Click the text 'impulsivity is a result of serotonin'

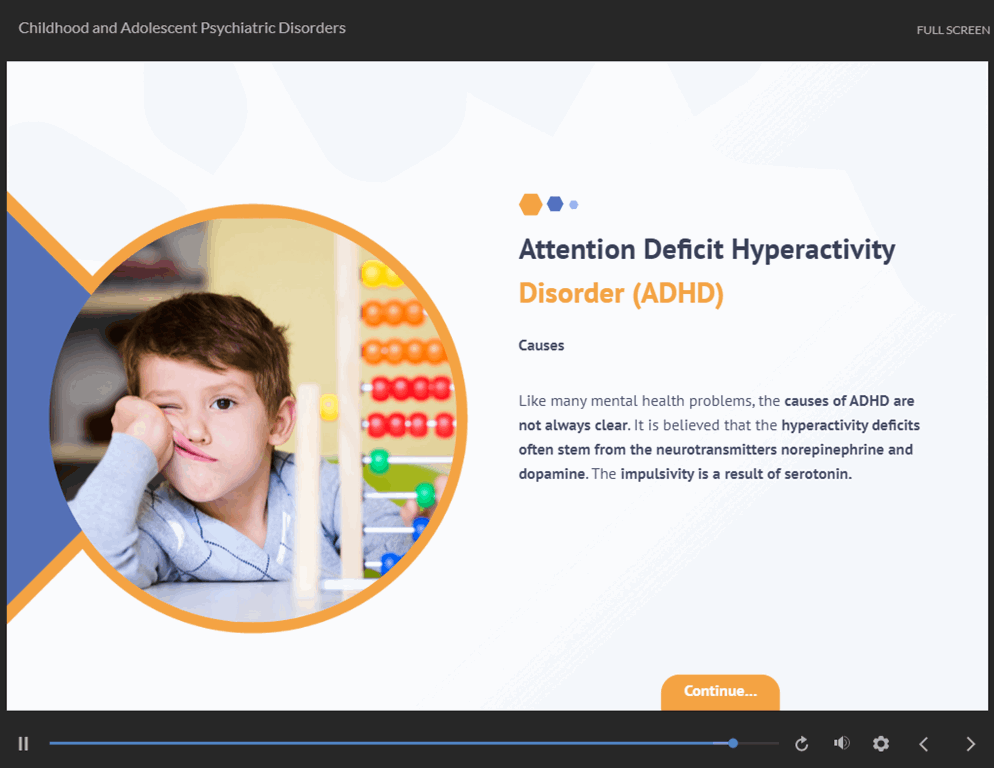coord(735,474)
